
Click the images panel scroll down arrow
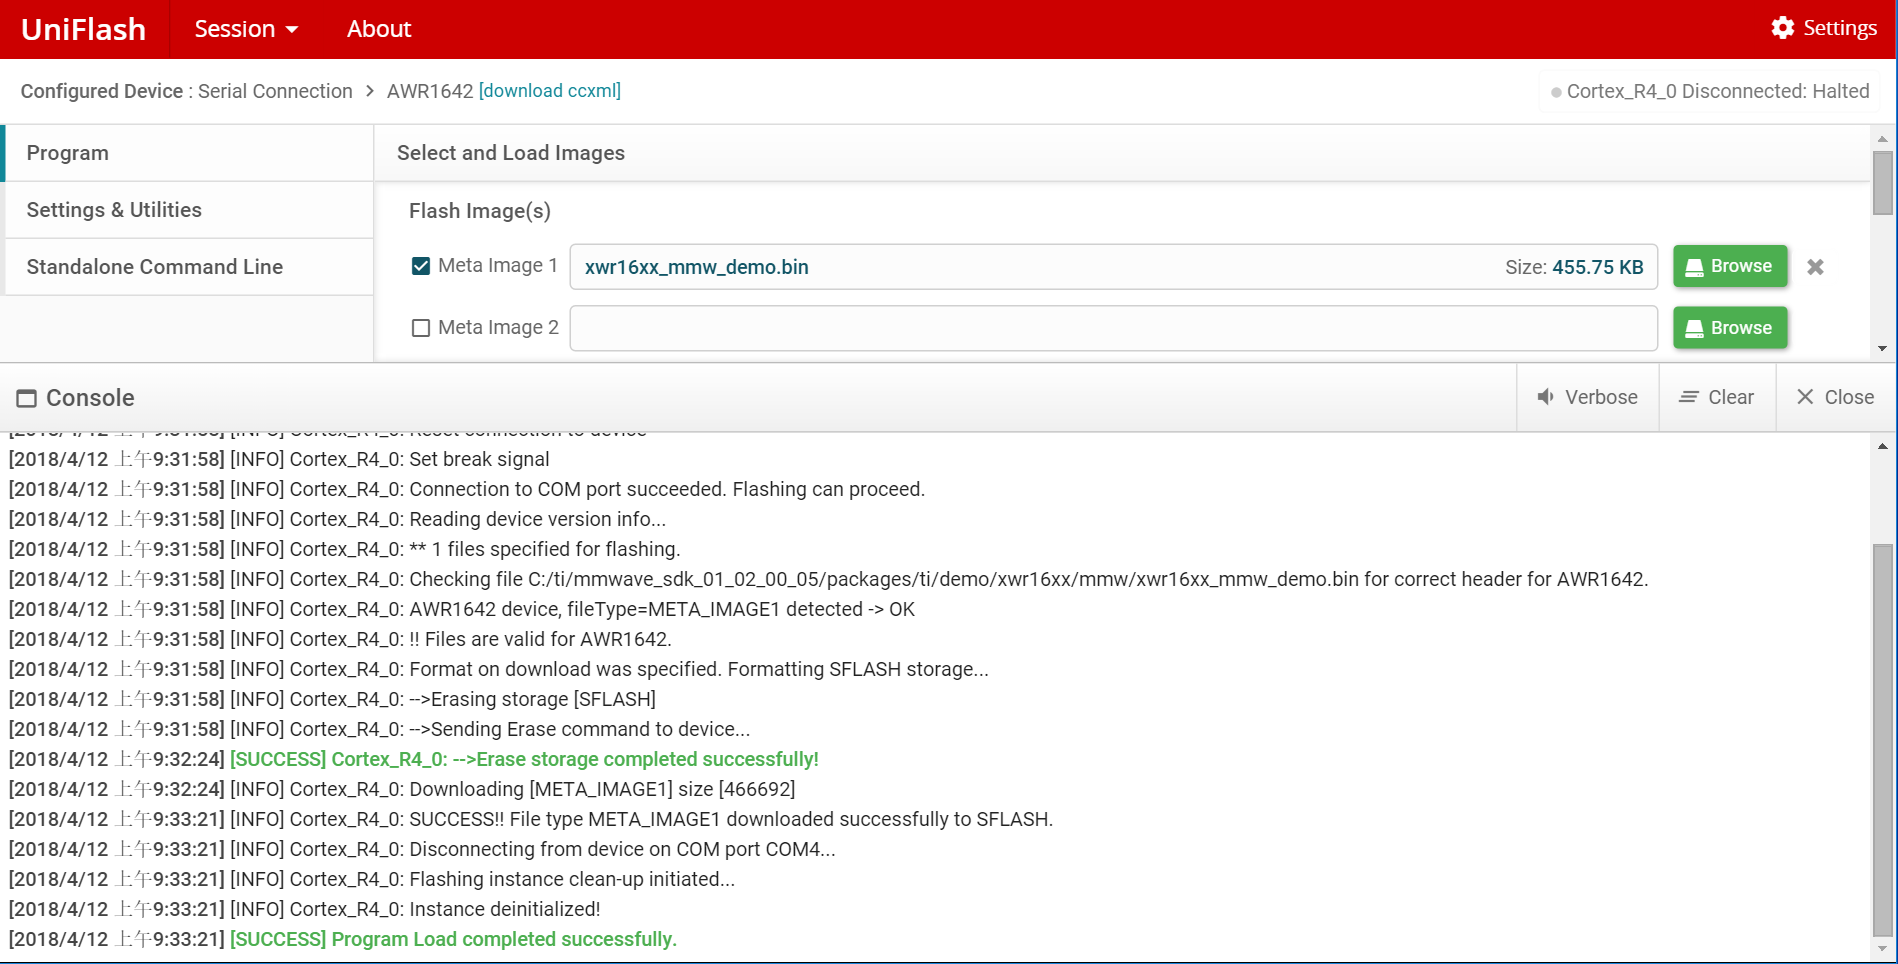(x=1883, y=349)
